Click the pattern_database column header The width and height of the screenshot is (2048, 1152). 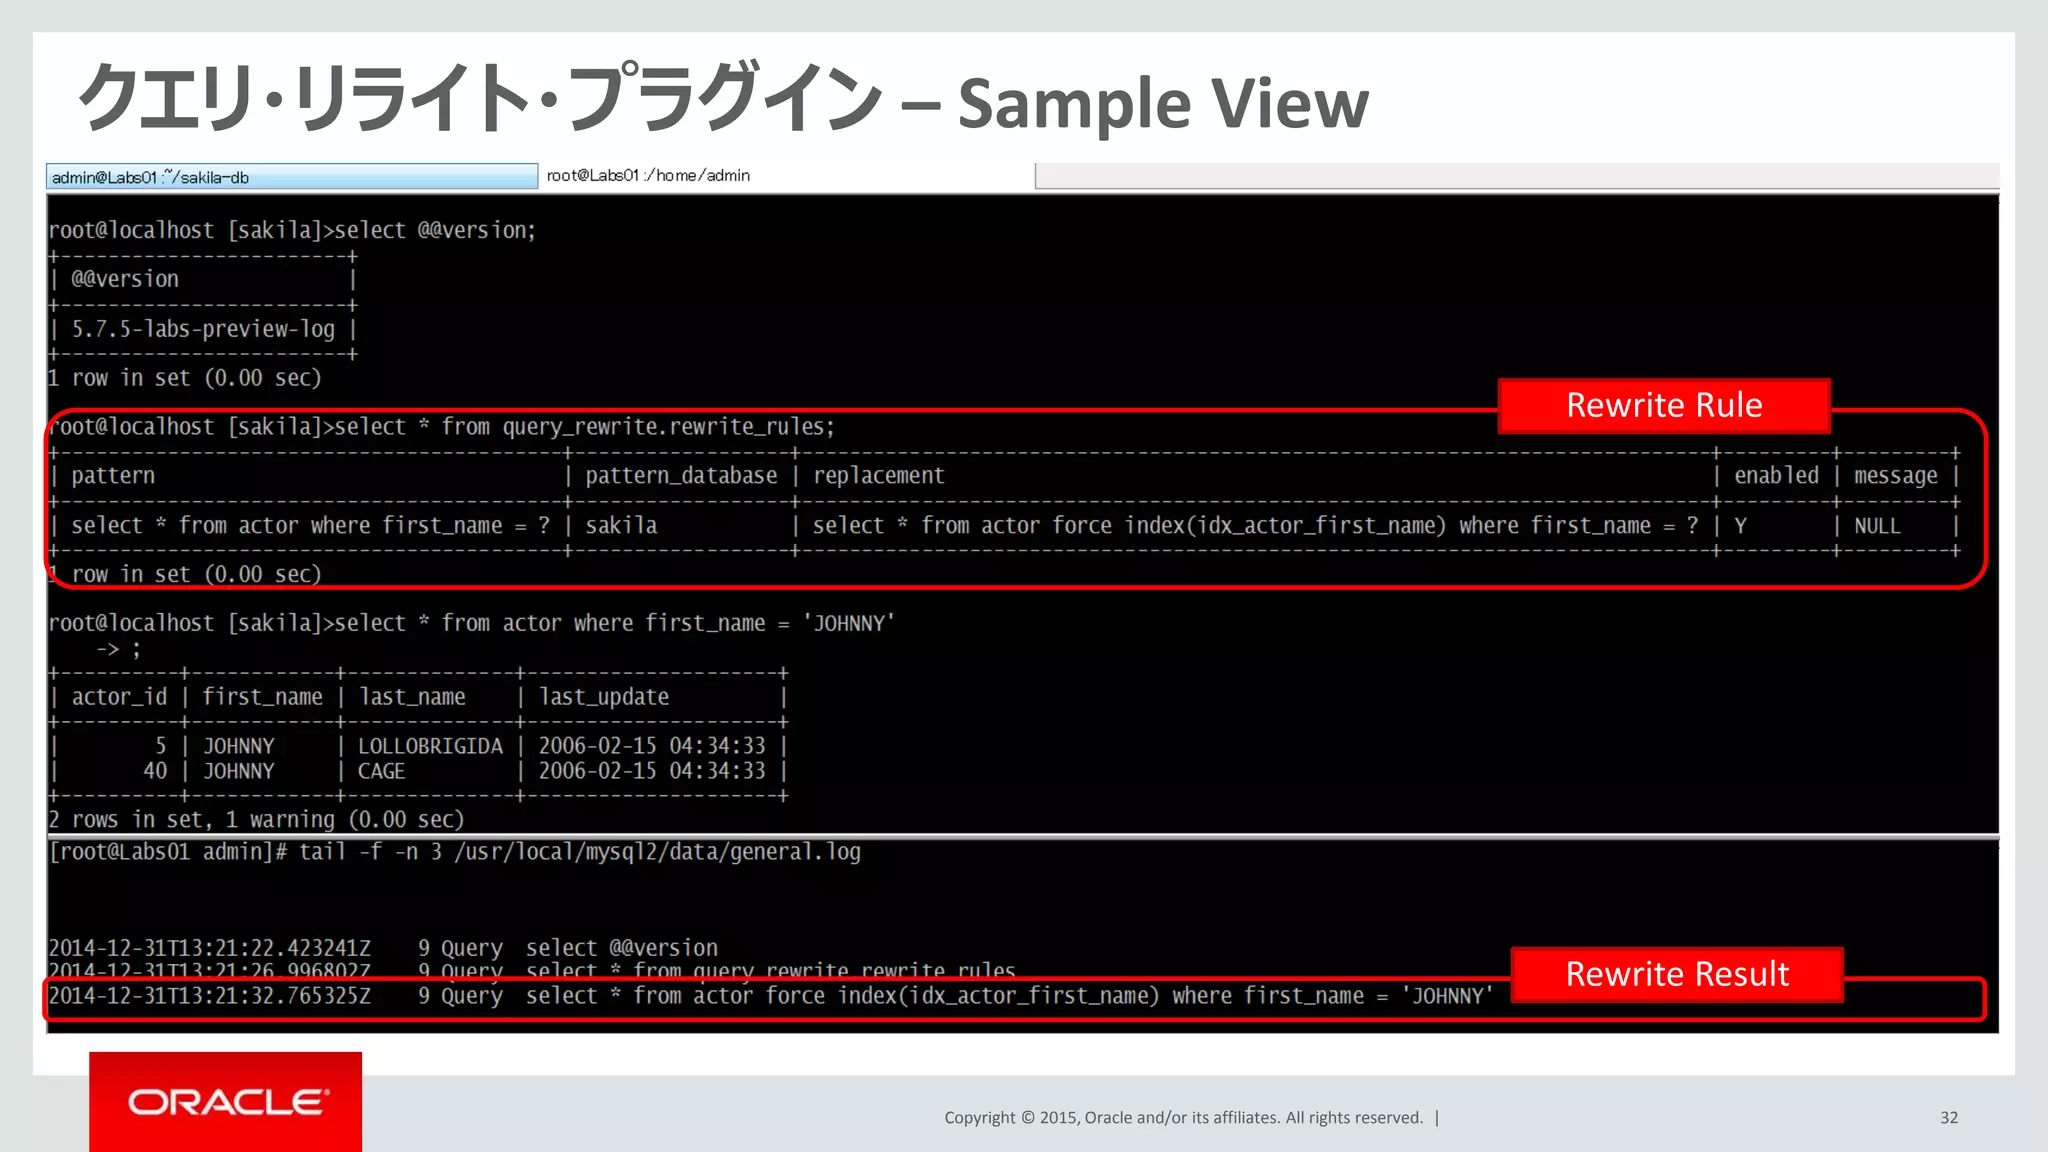click(681, 476)
